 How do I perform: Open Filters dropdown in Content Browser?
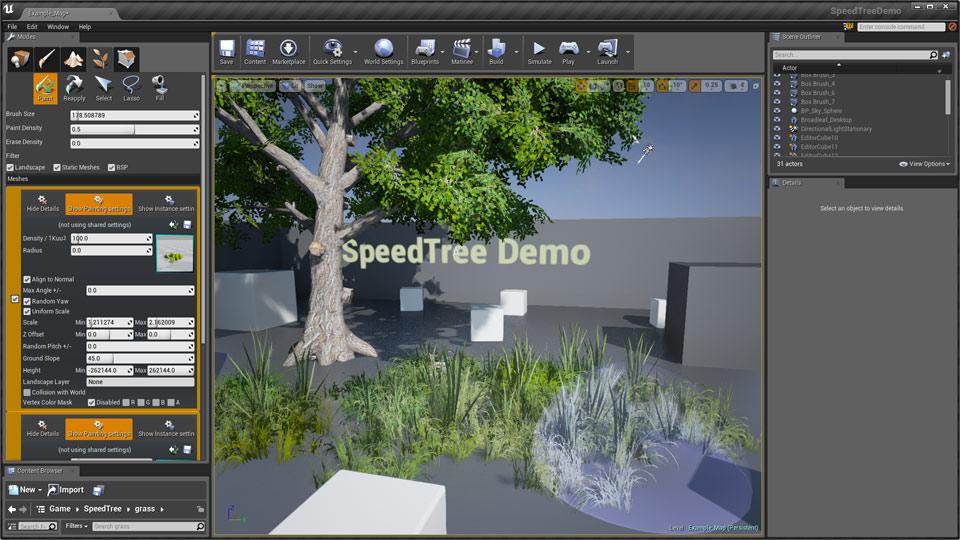click(x=77, y=526)
